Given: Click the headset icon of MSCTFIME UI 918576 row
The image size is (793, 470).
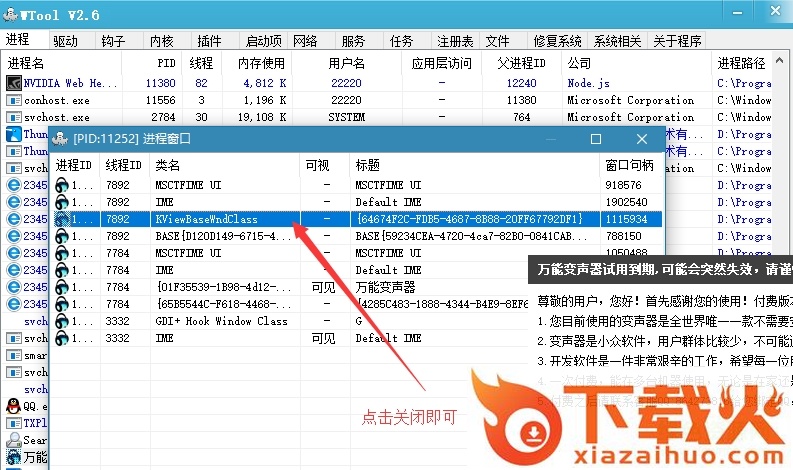Looking at the screenshot, I should coord(62,185).
